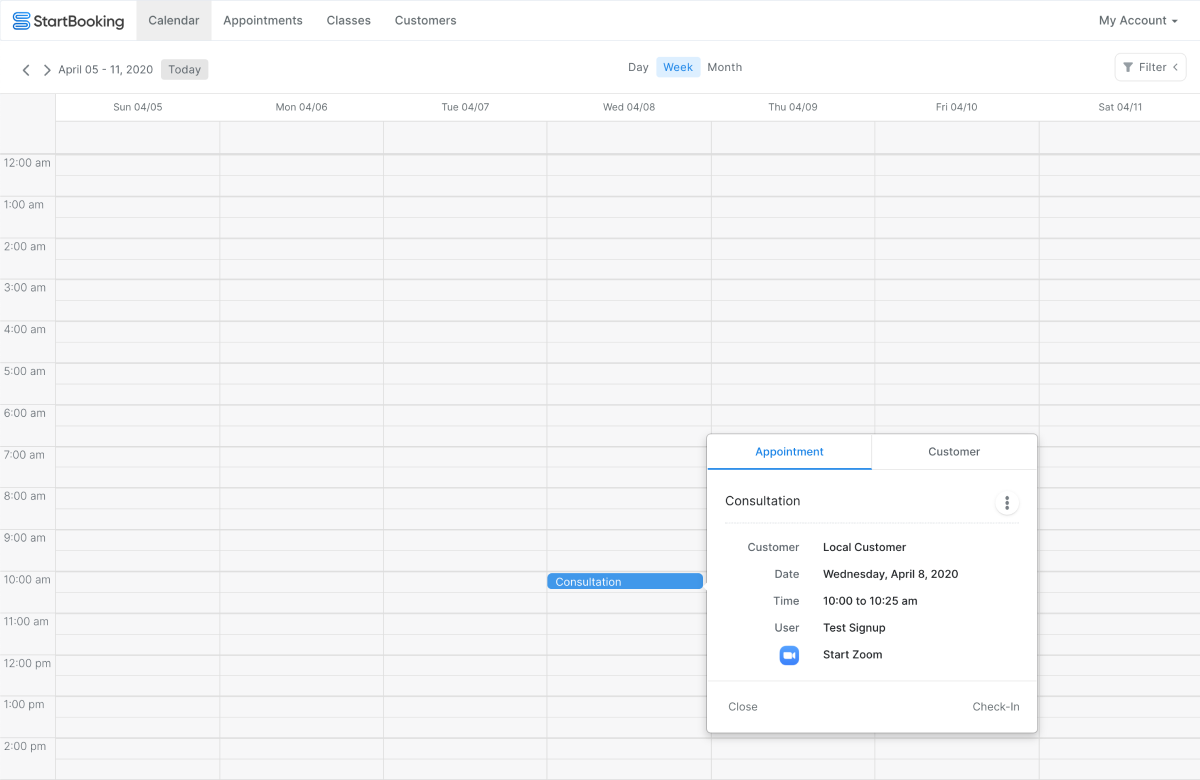Image resolution: width=1200 pixels, height=780 pixels.
Task: Click the Filter funnel icon
Action: (1129, 67)
